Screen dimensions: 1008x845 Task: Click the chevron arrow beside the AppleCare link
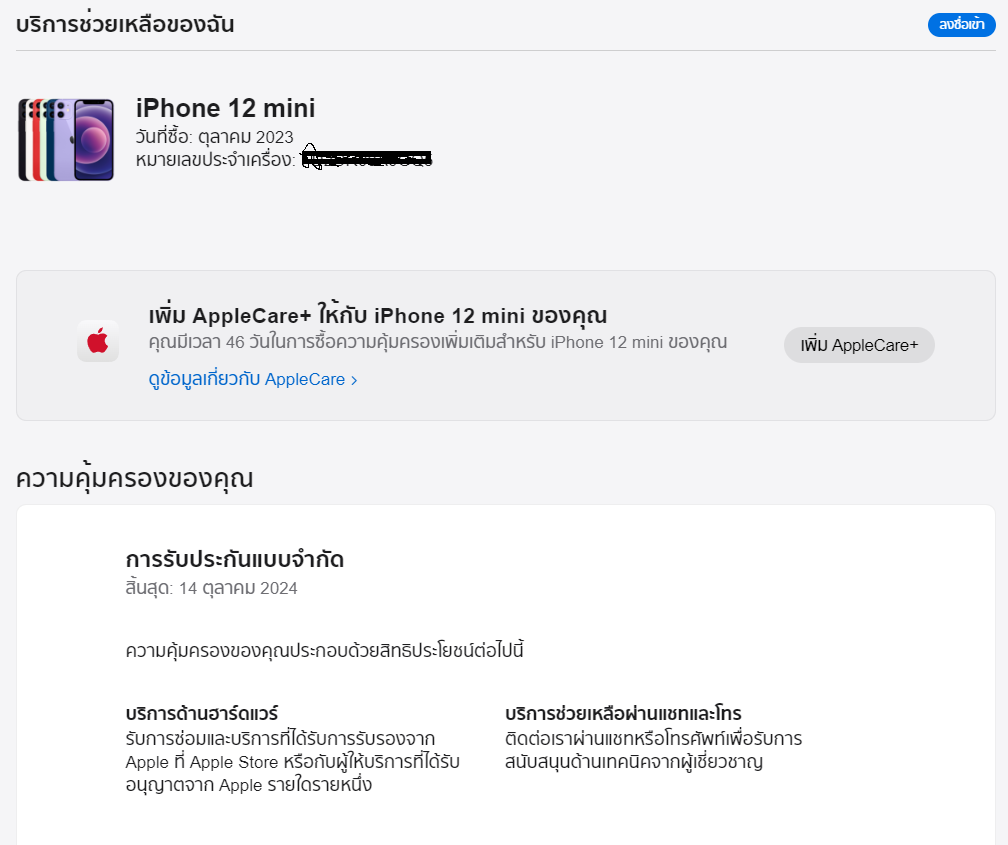click(x=354, y=381)
